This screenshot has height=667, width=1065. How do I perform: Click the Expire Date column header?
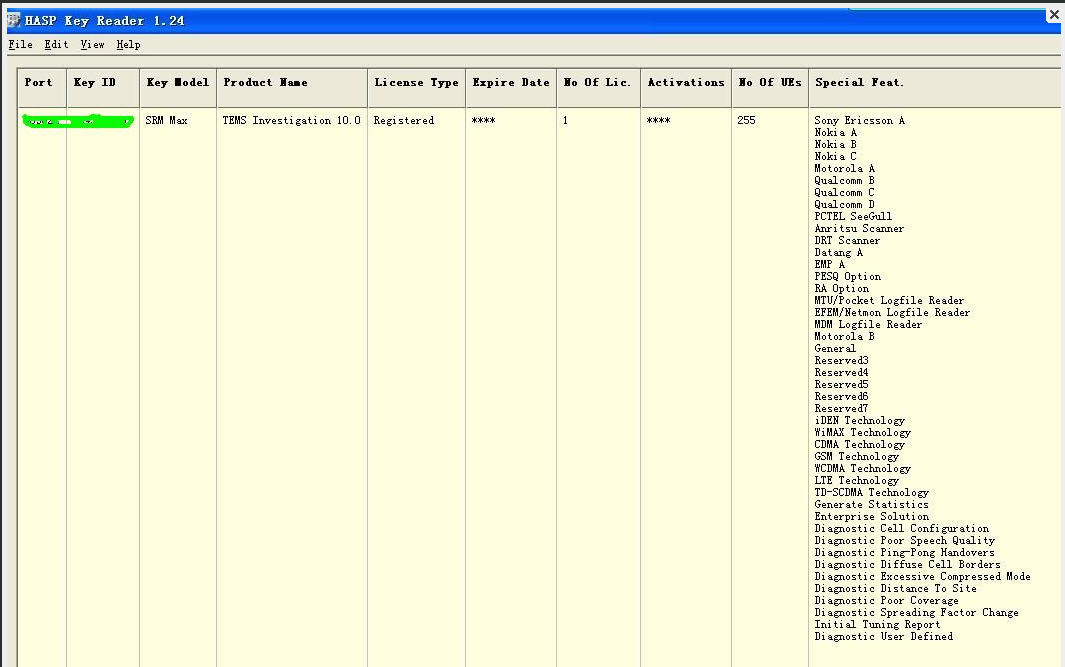tap(511, 88)
